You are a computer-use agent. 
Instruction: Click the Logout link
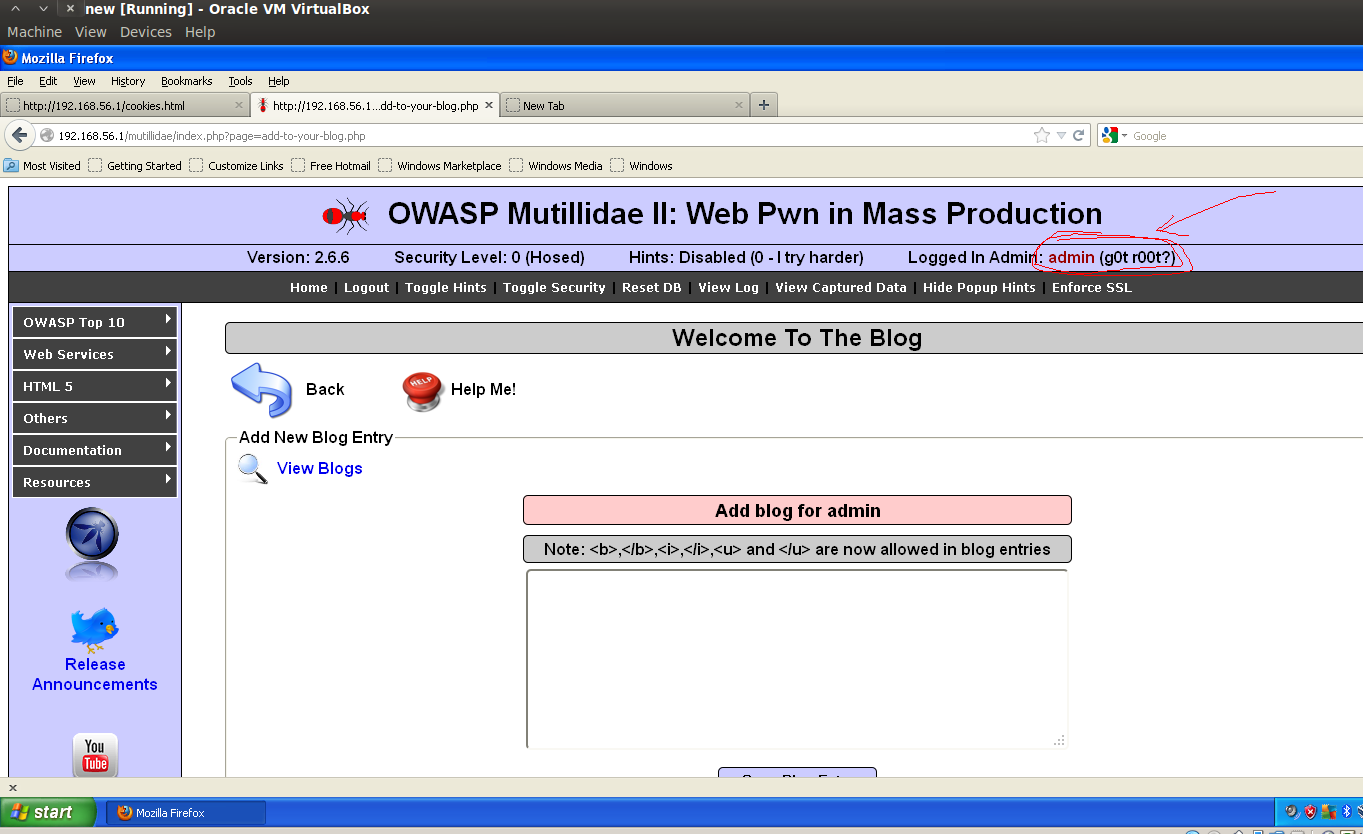[x=366, y=287]
